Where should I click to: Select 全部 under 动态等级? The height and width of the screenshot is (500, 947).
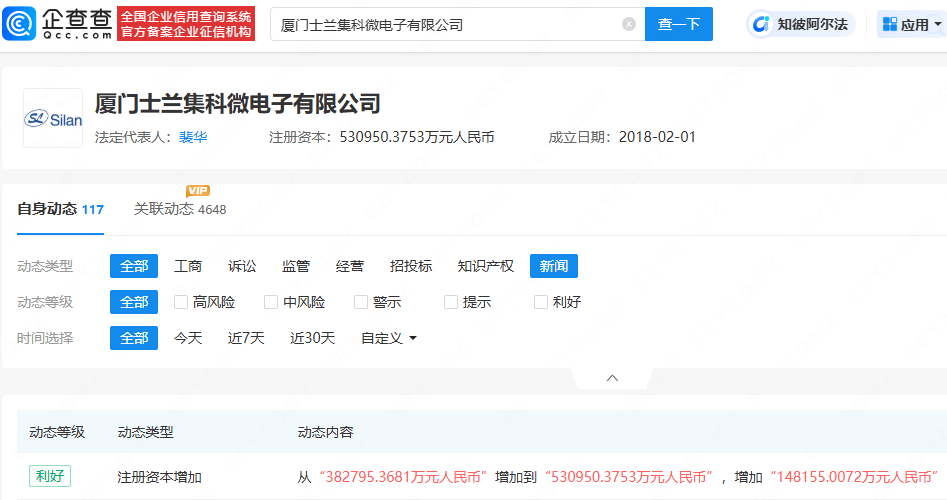click(134, 302)
